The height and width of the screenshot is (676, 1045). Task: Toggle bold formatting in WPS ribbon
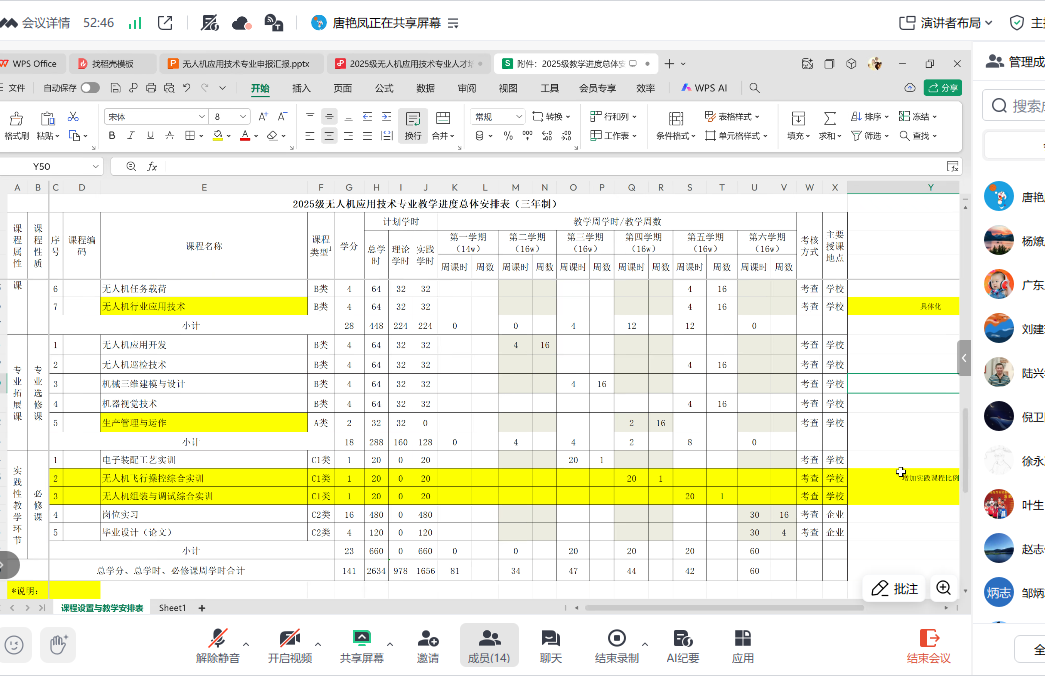112,136
